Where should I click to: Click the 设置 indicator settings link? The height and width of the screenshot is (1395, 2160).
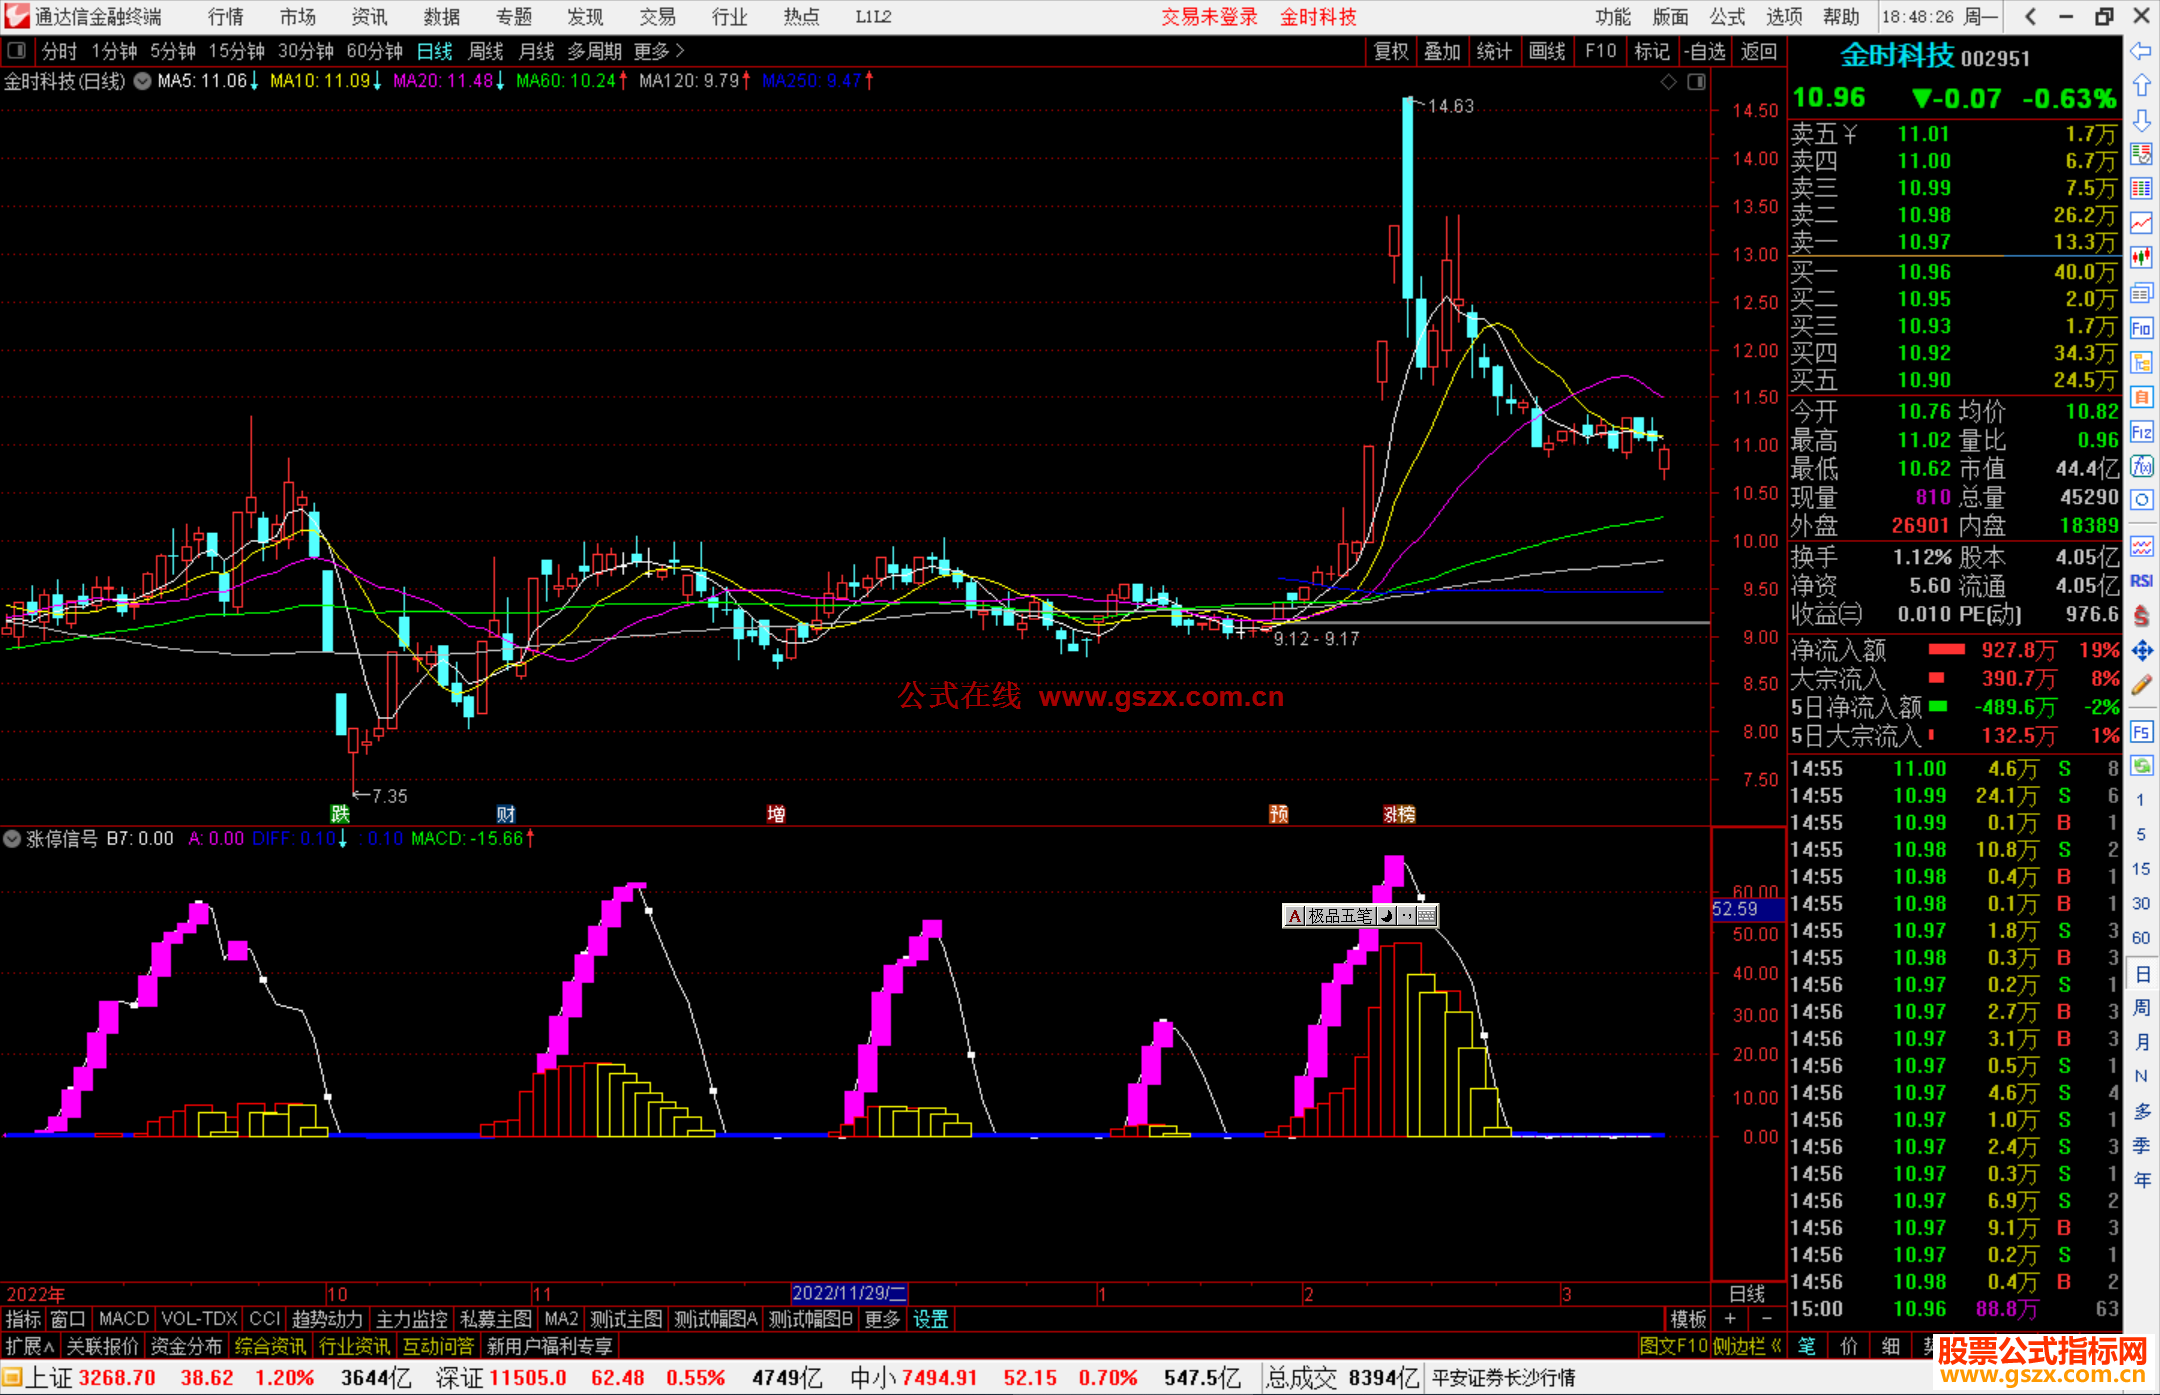pos(930,1319)
